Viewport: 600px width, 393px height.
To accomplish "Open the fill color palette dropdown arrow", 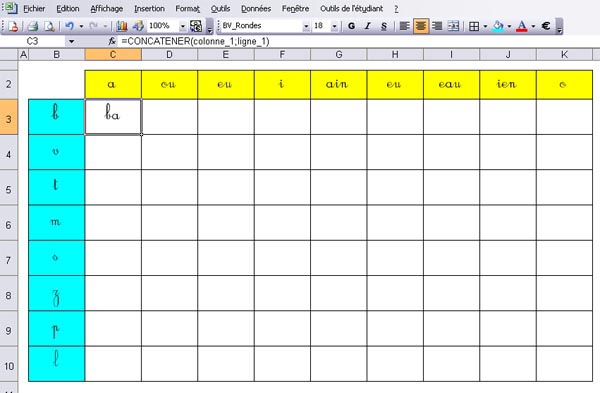I will tap(509, 26).
